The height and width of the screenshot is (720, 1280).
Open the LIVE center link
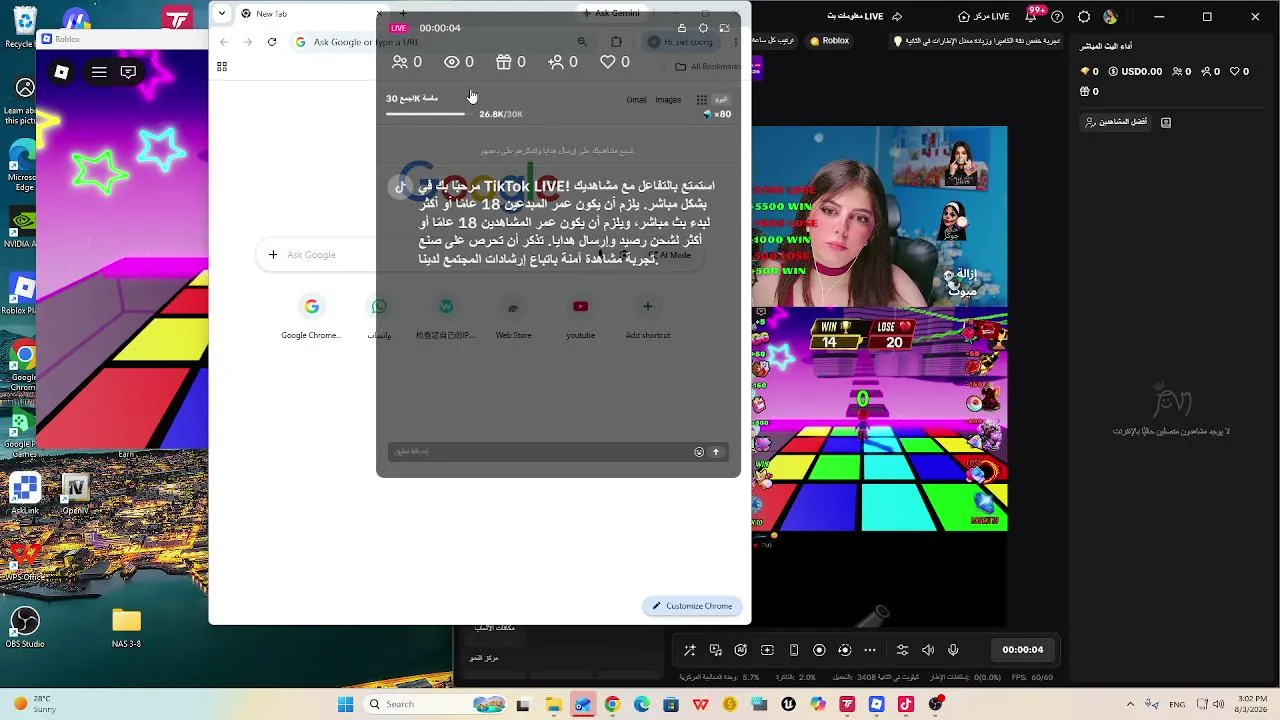984,16
